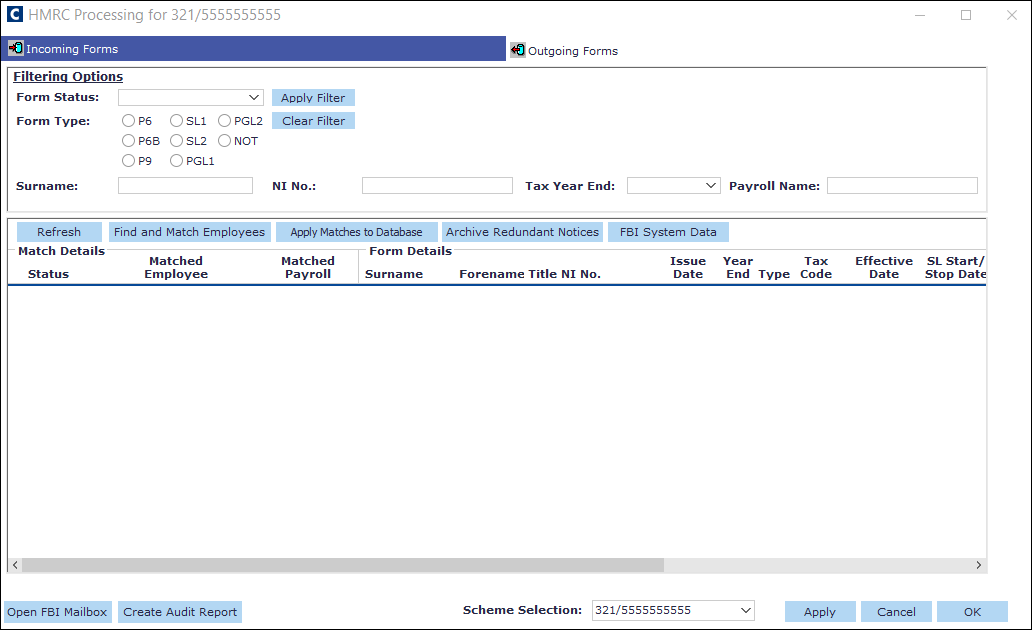Image resolution: width=1032 pixels, height=630 pixels.
Task: Open the Scheme Selection dropdown
Action: click(x=673, y=610)
